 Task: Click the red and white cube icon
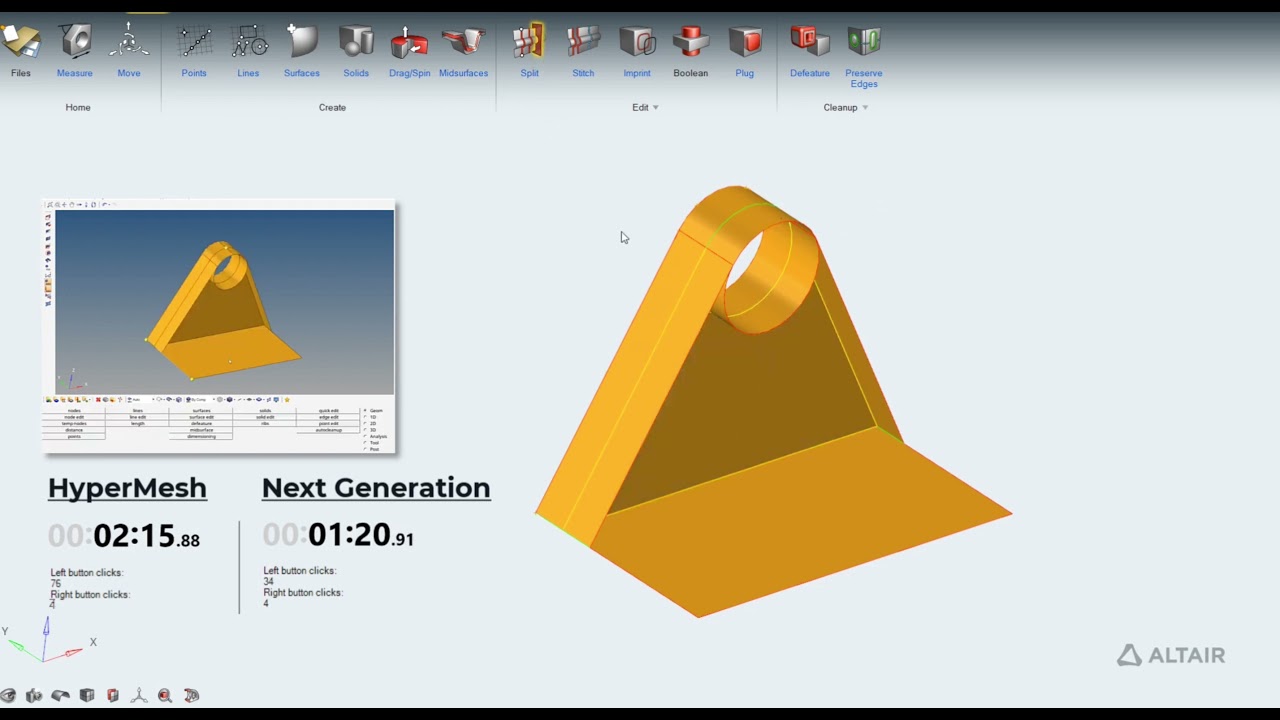(113, 695)
